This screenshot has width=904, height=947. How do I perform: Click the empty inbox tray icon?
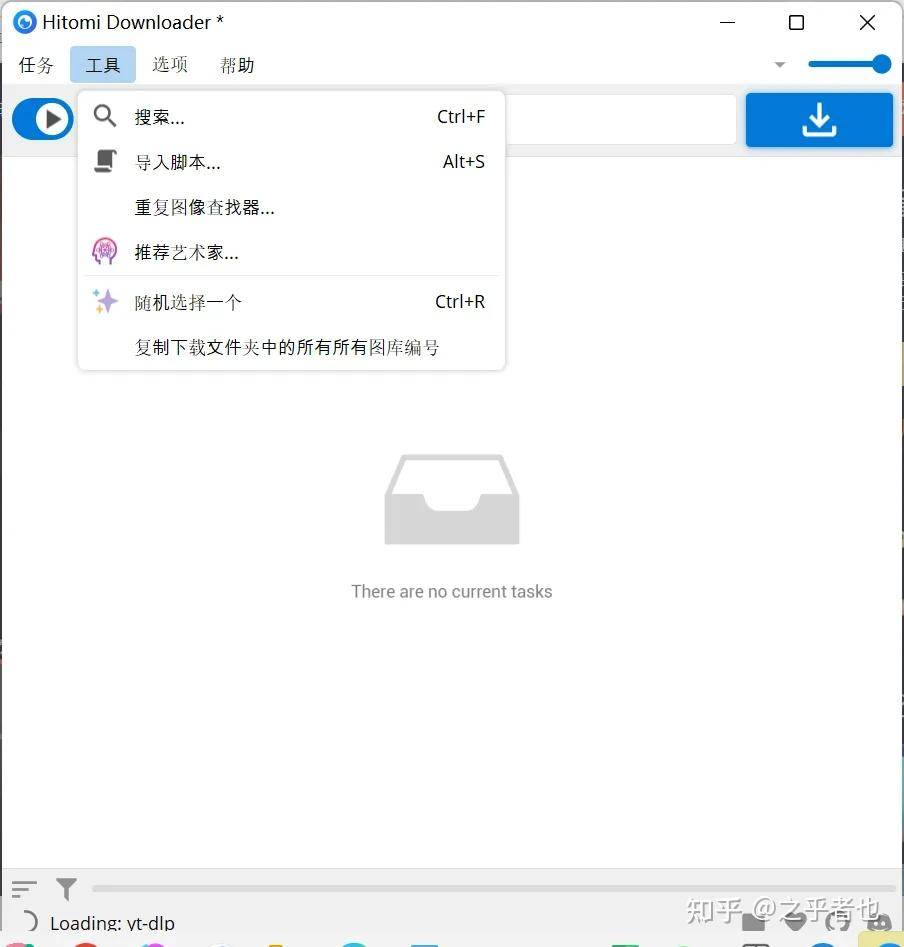pos(452,499)
